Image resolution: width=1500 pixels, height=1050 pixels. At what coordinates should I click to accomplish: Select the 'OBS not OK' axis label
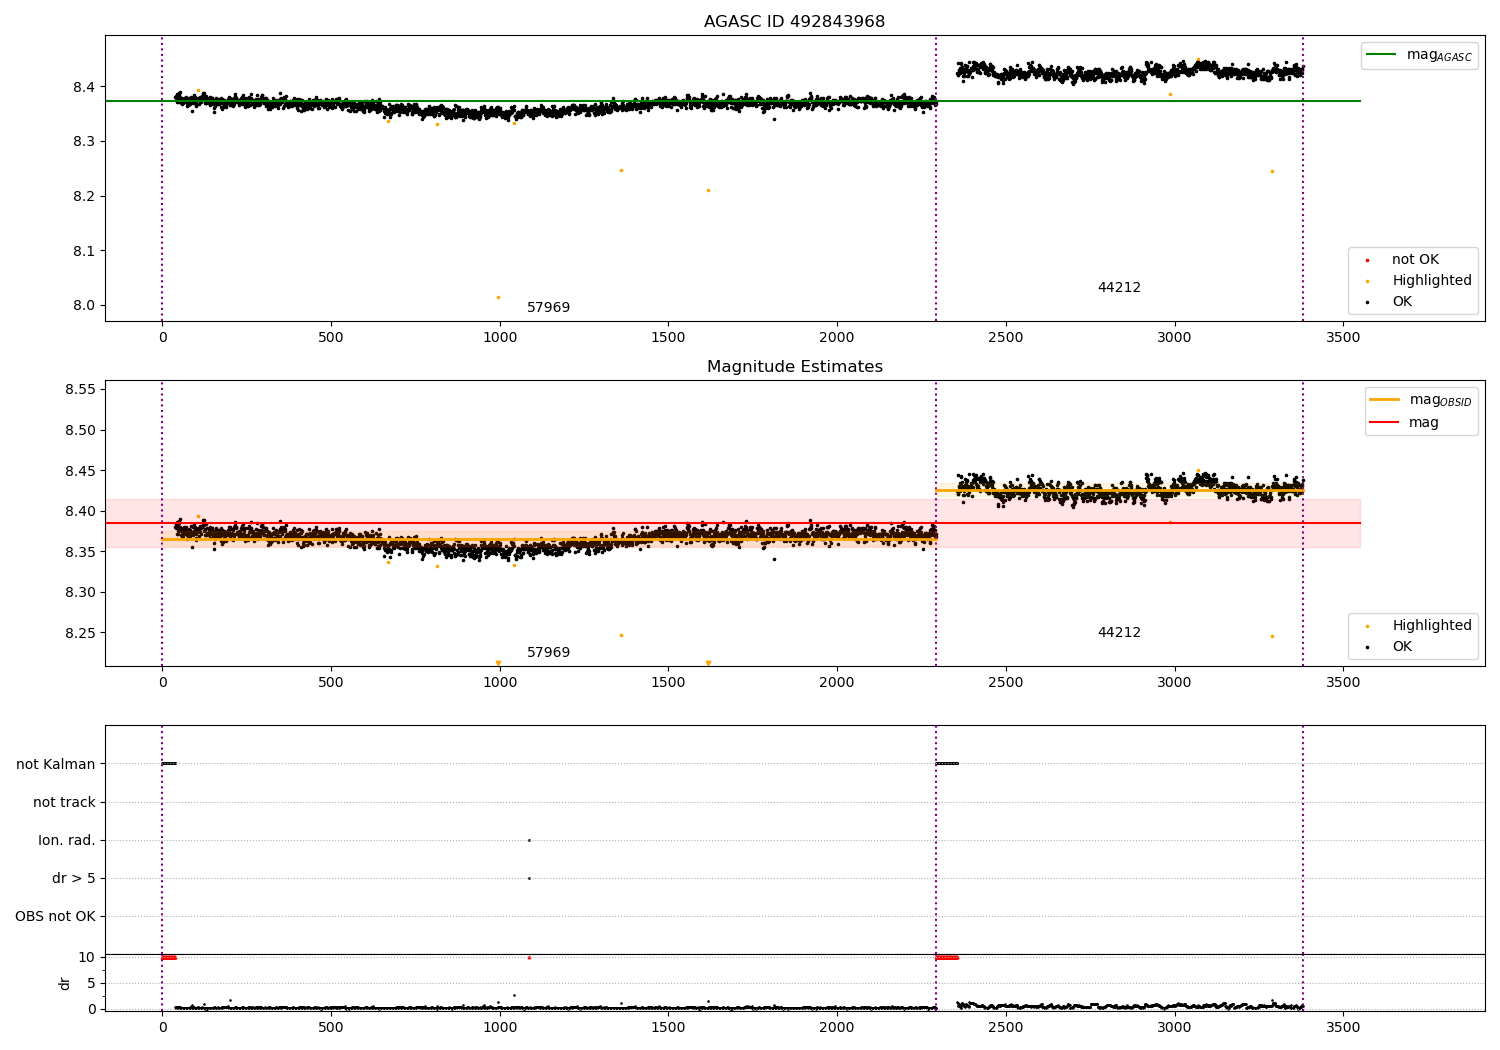pos(55,916)
